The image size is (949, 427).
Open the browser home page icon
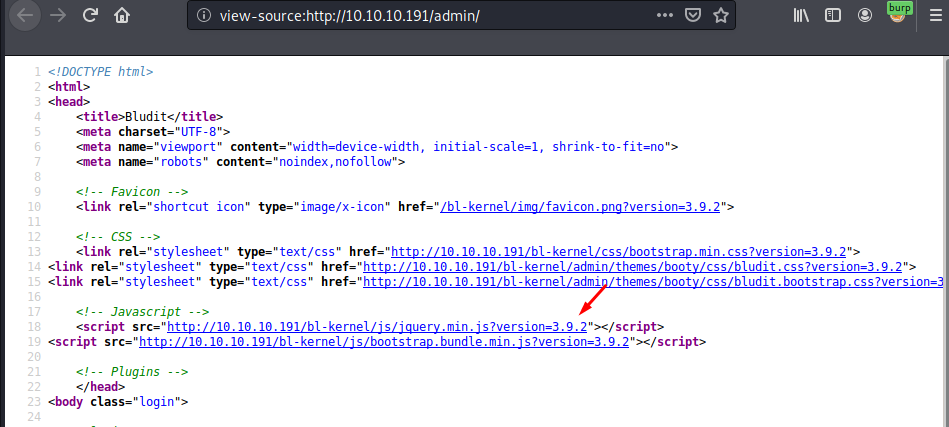click(x=122, y=15)
